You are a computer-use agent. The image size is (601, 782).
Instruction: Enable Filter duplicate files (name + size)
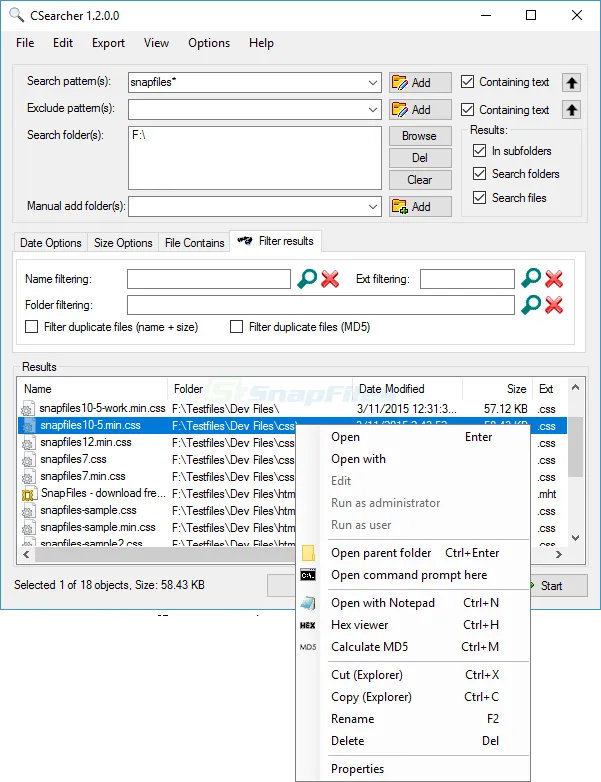tap(31, 327)
